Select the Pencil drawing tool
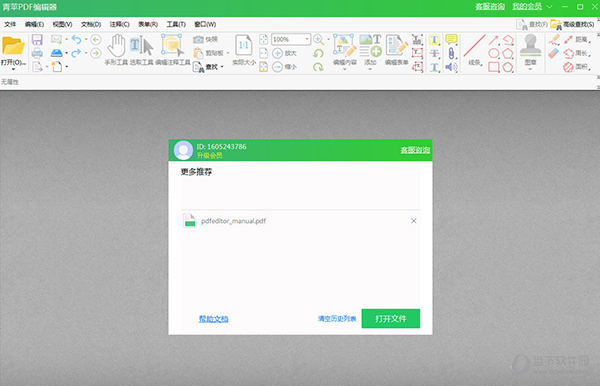The width and height of the screenshot is (600, 386). [553, 39]
